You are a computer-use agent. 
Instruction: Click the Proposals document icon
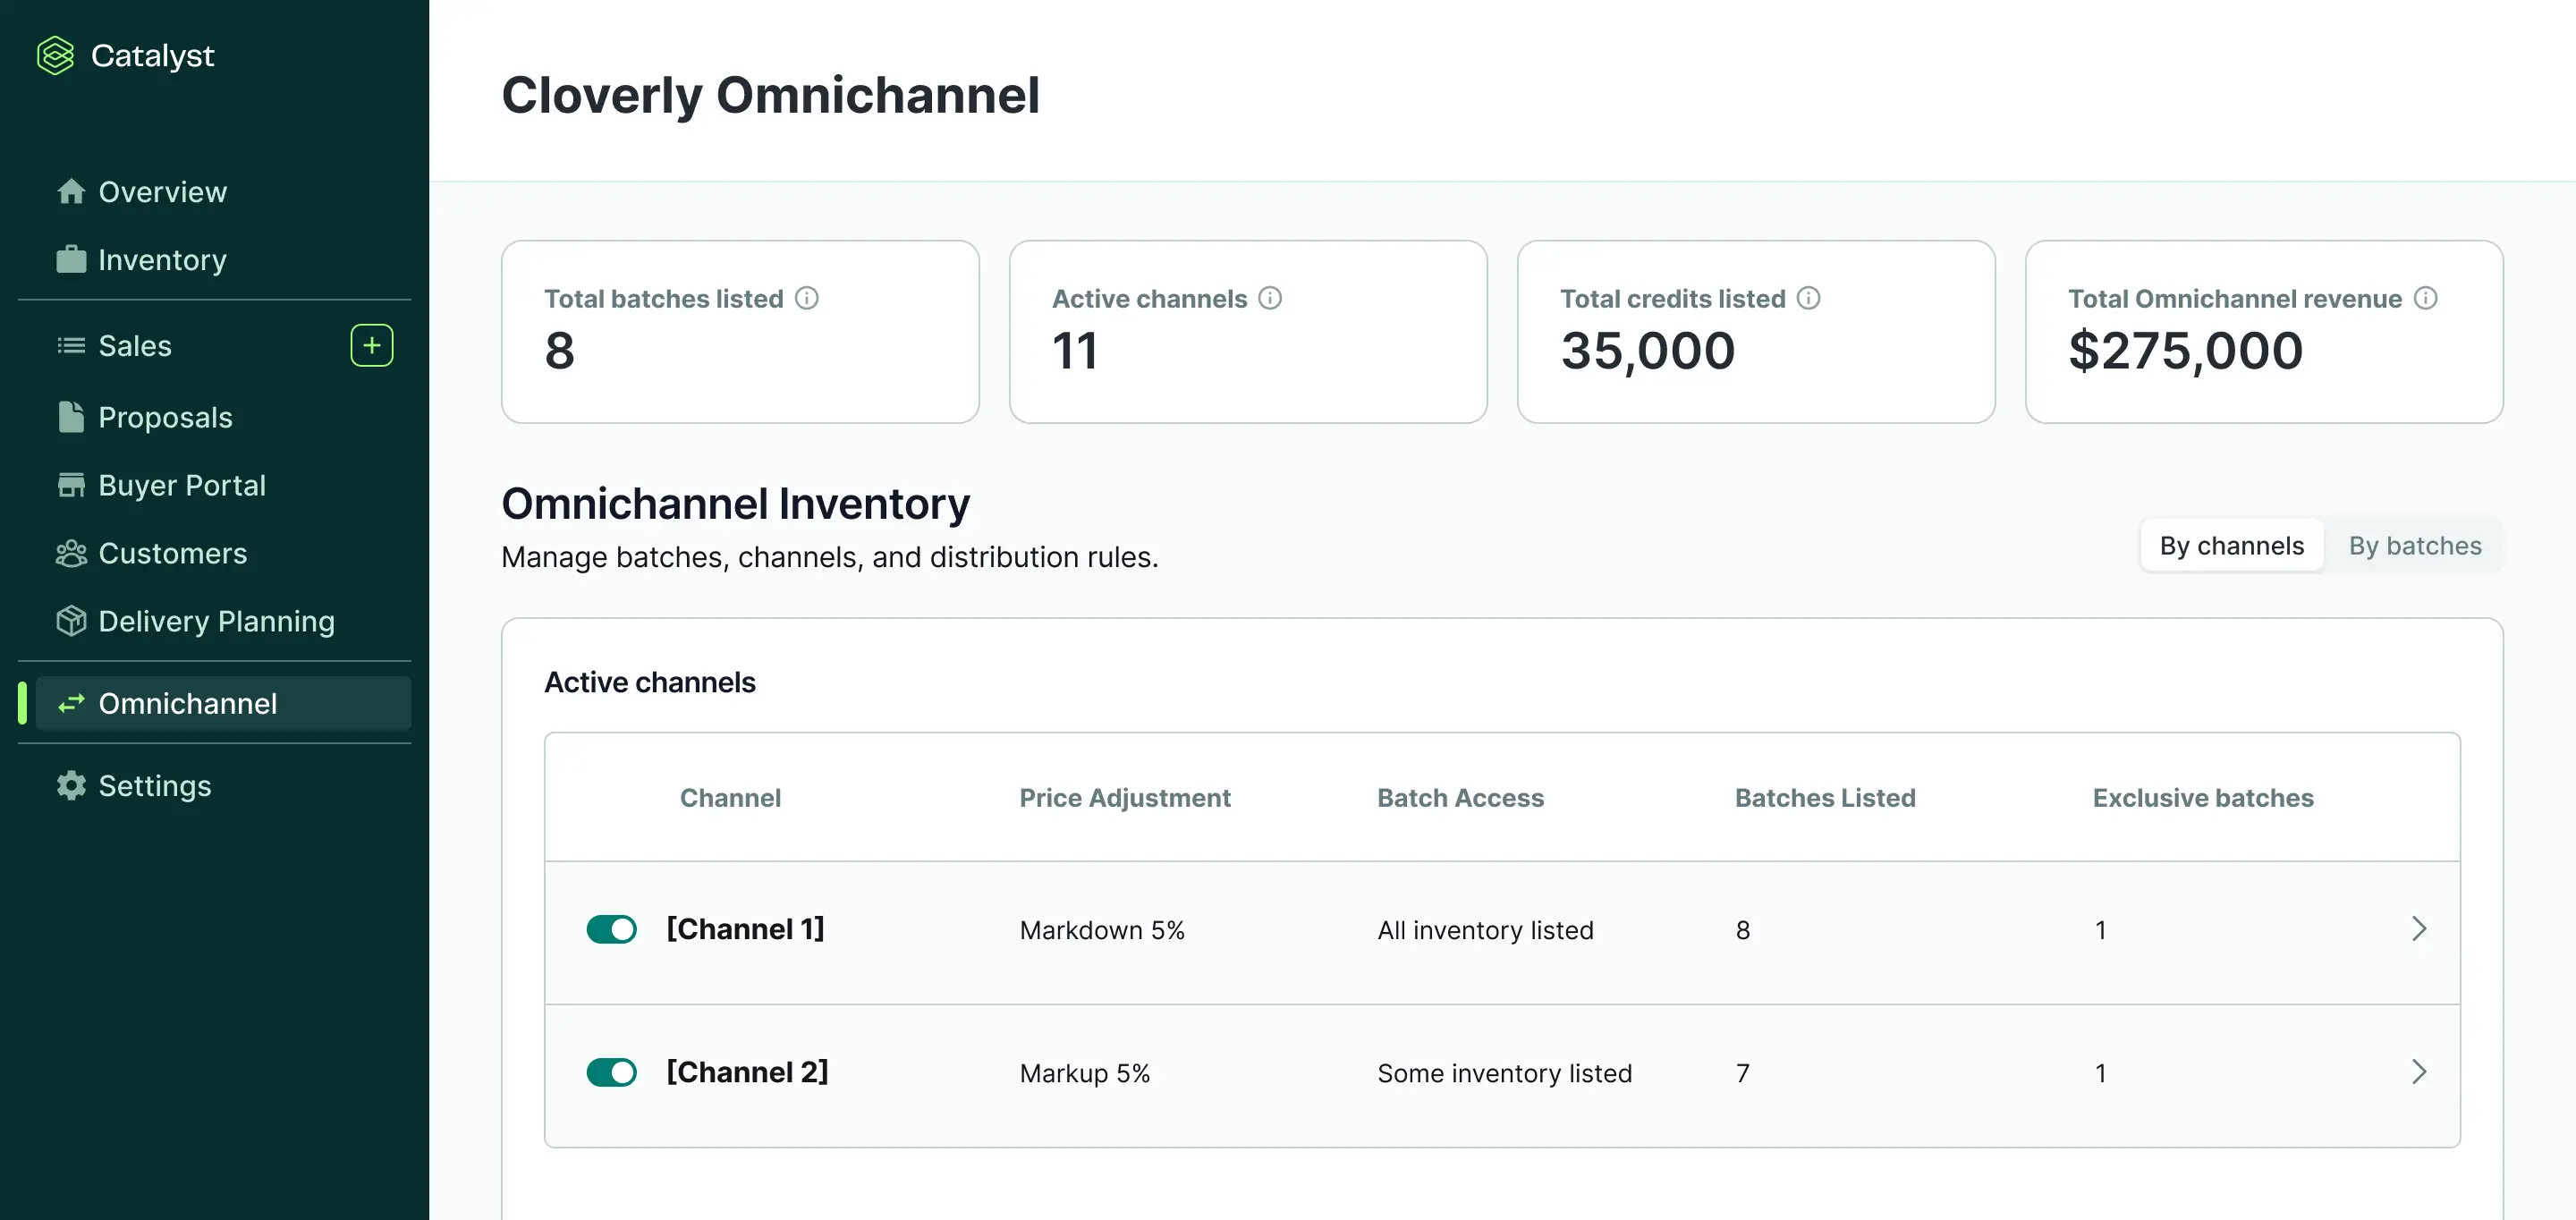click(71, 417)
